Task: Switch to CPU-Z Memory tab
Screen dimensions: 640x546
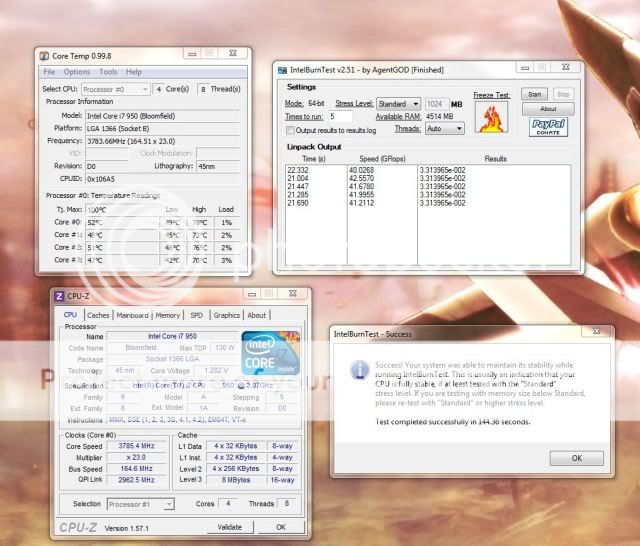Action: [167, 315]
